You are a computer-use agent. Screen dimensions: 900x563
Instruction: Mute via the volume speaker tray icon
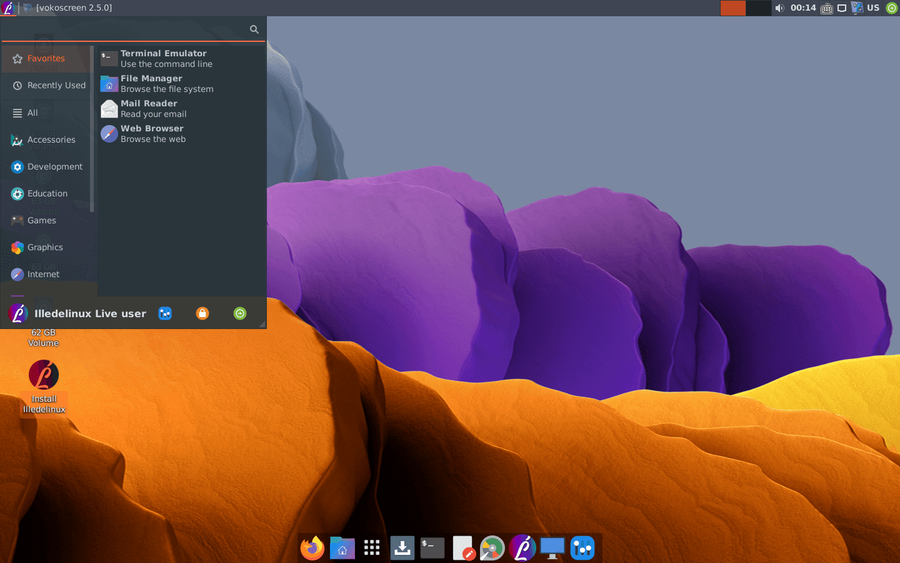(779, 8)
